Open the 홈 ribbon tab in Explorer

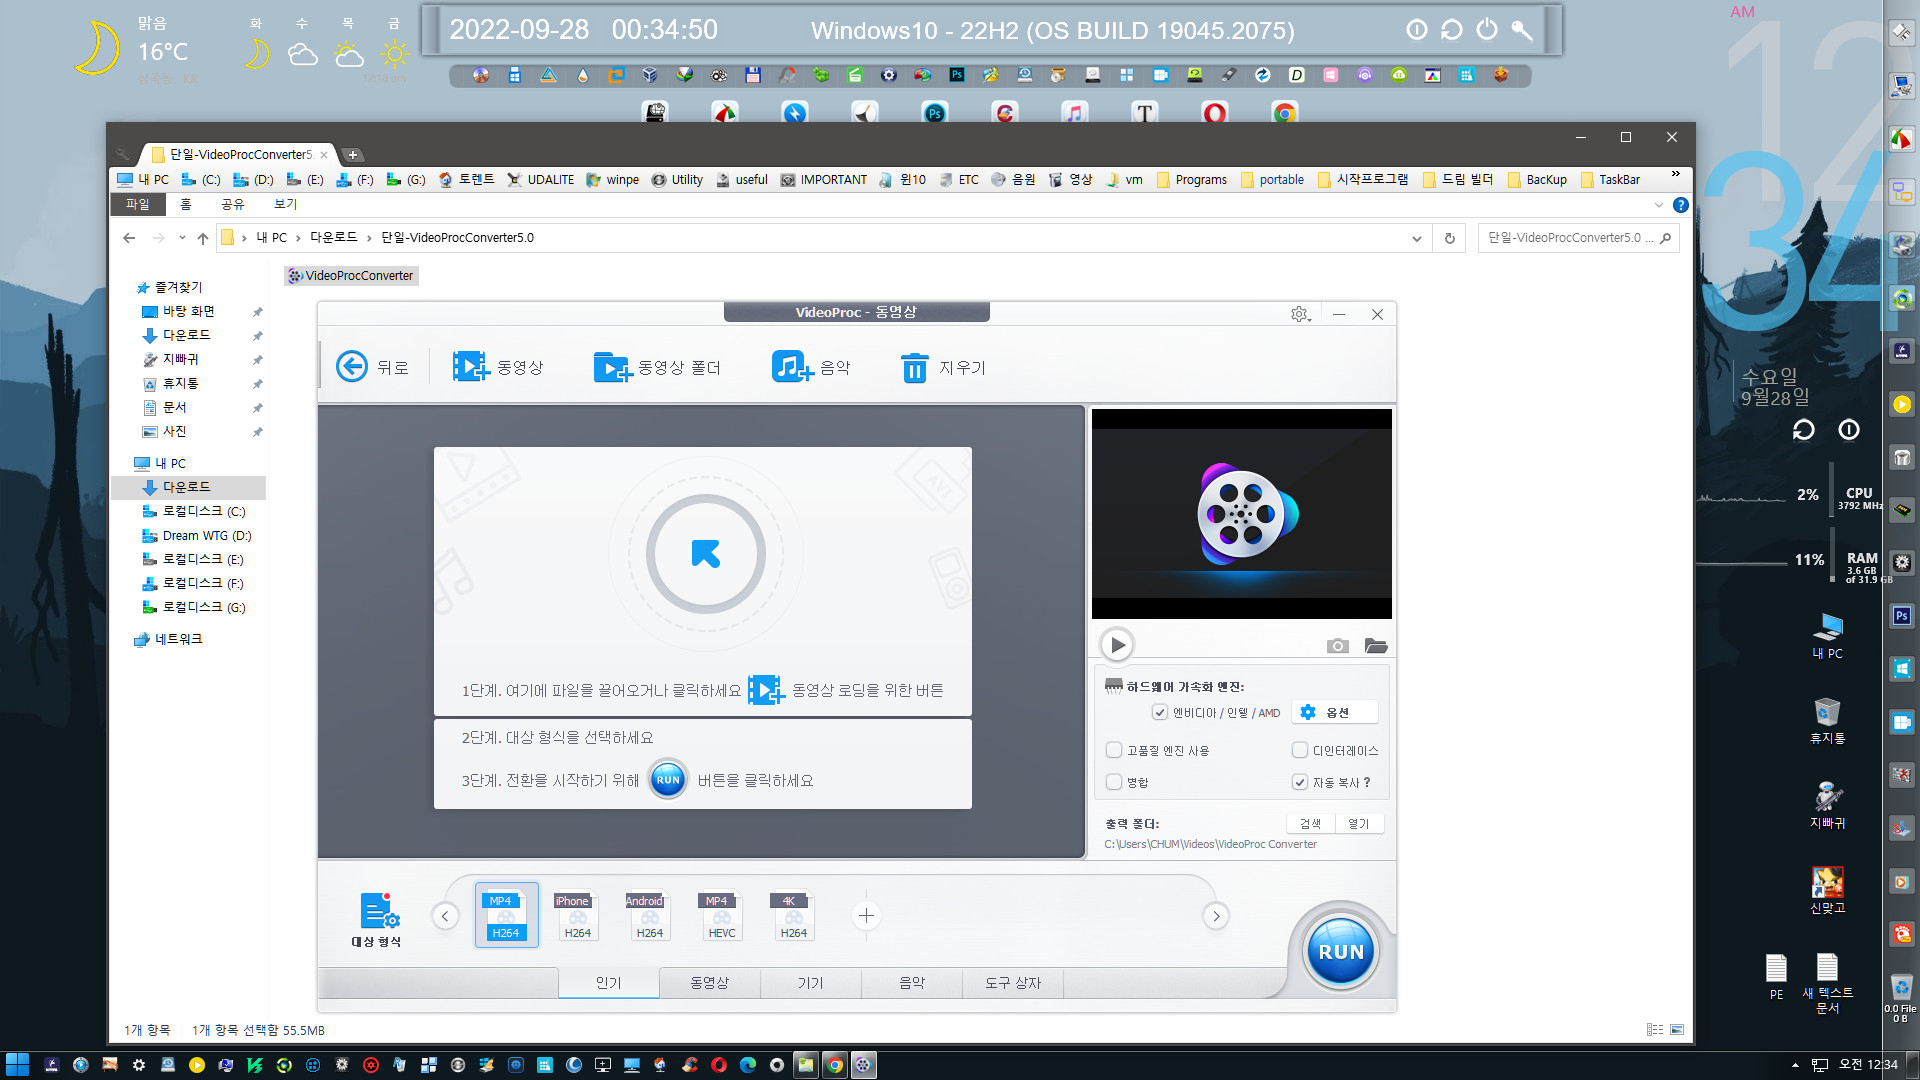click(185, 204)
